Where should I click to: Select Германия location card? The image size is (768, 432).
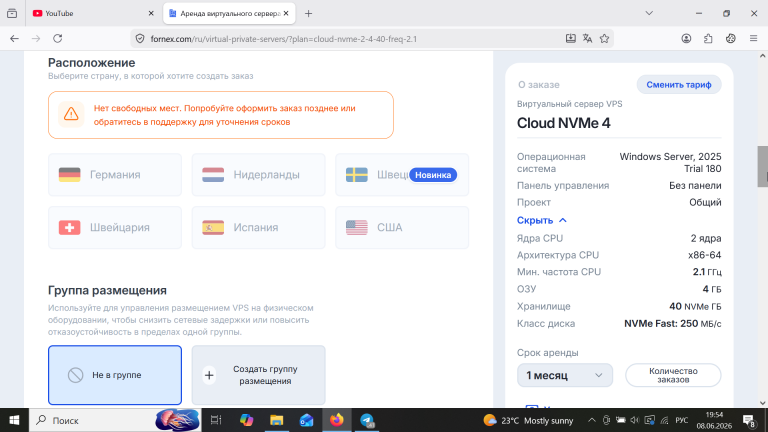pos(115,175)
